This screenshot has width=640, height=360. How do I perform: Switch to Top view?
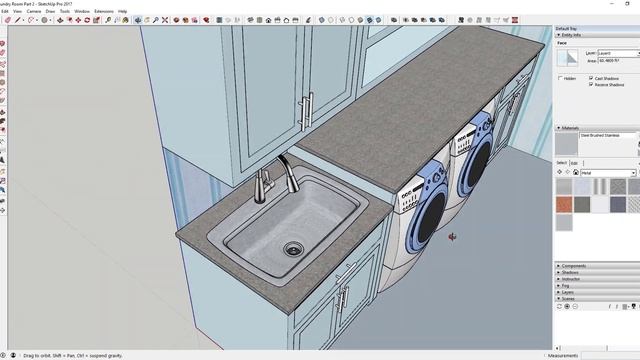point(260,20)
